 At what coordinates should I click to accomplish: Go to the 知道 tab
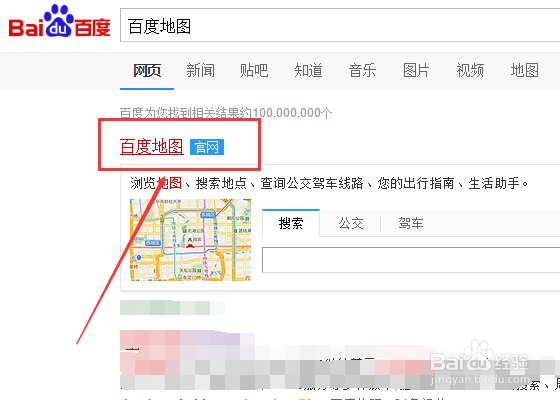pyautogui.click(x=308, y=70)
